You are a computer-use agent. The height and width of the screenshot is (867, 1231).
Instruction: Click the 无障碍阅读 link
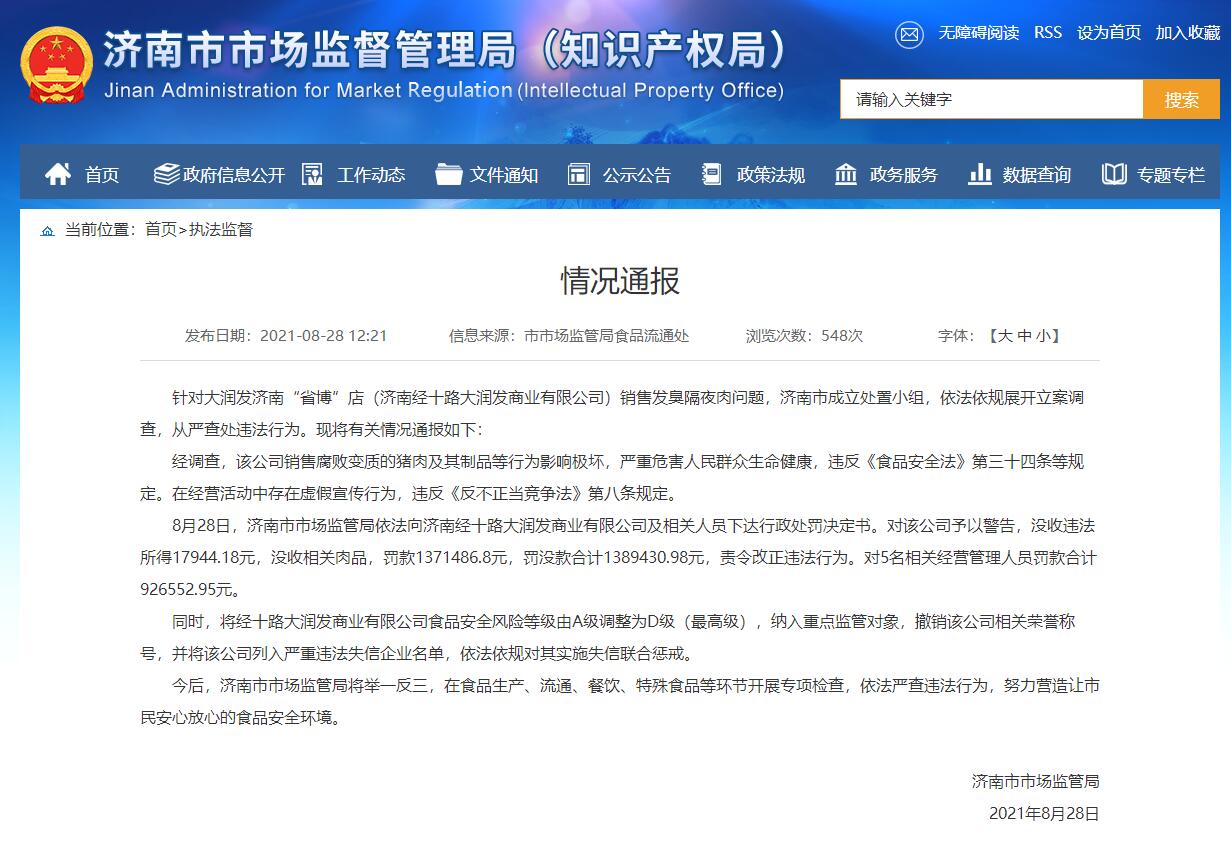pos(978,33)
